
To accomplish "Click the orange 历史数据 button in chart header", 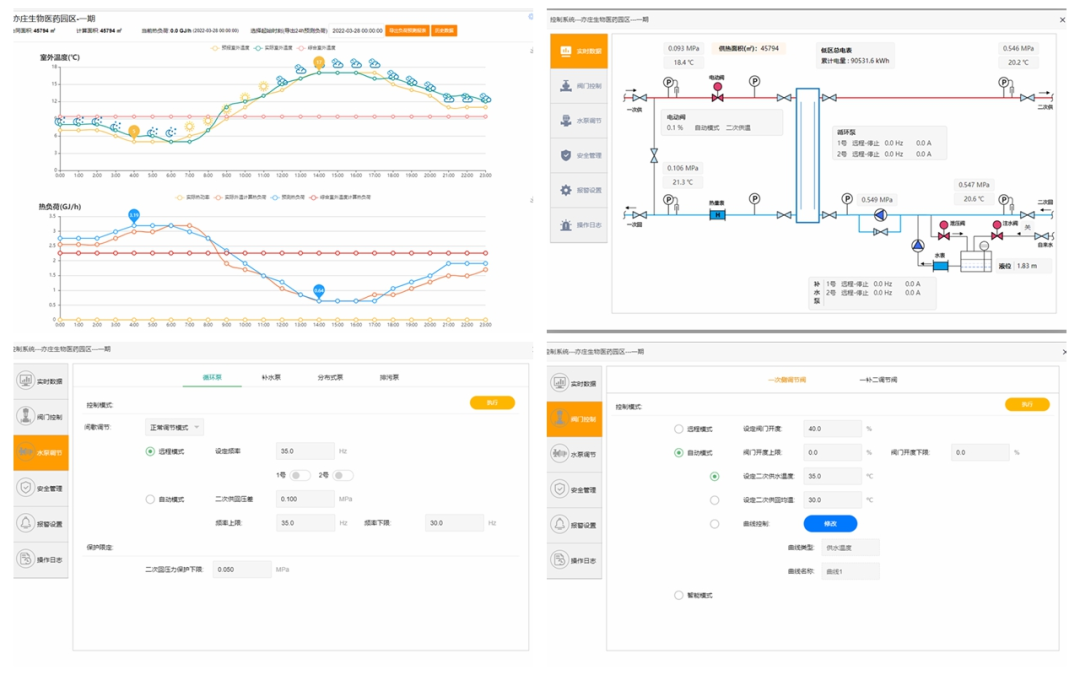I will 444,31.
